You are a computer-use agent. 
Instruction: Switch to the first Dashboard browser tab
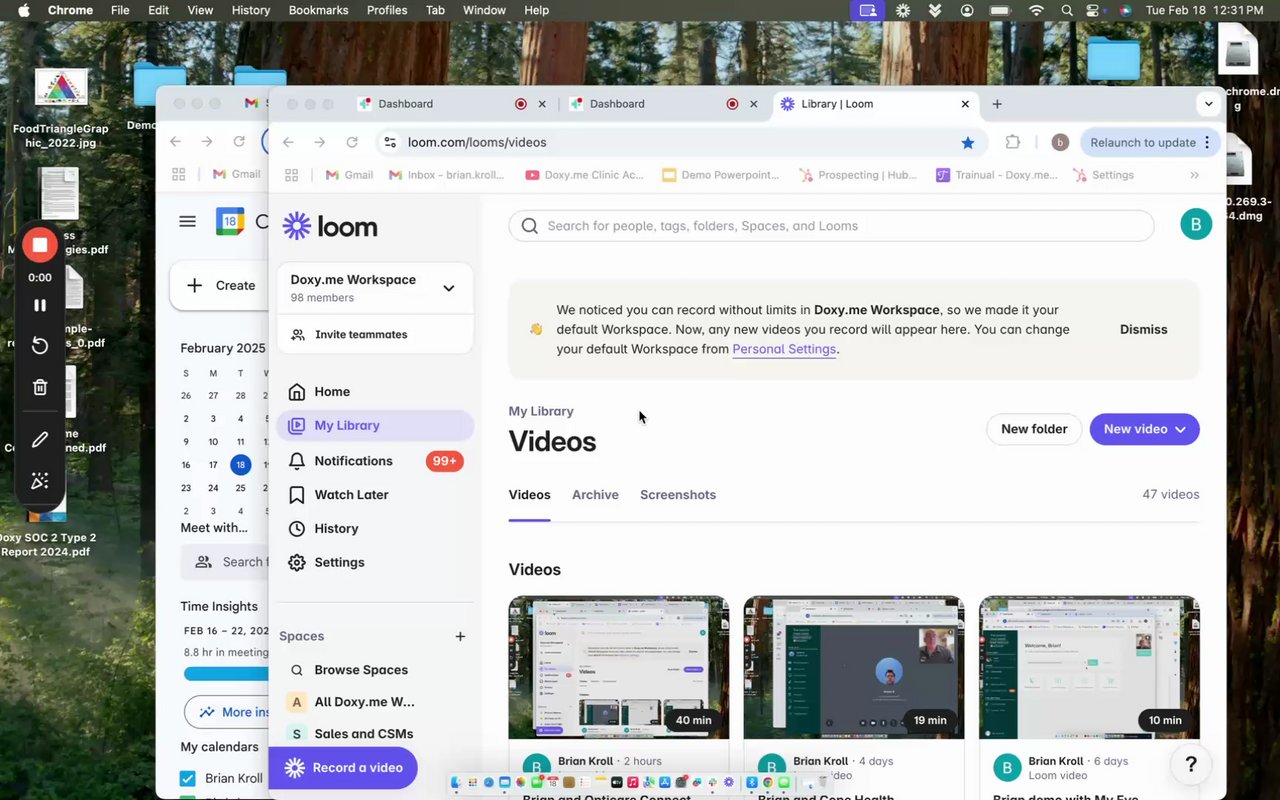tap(454, 104)
